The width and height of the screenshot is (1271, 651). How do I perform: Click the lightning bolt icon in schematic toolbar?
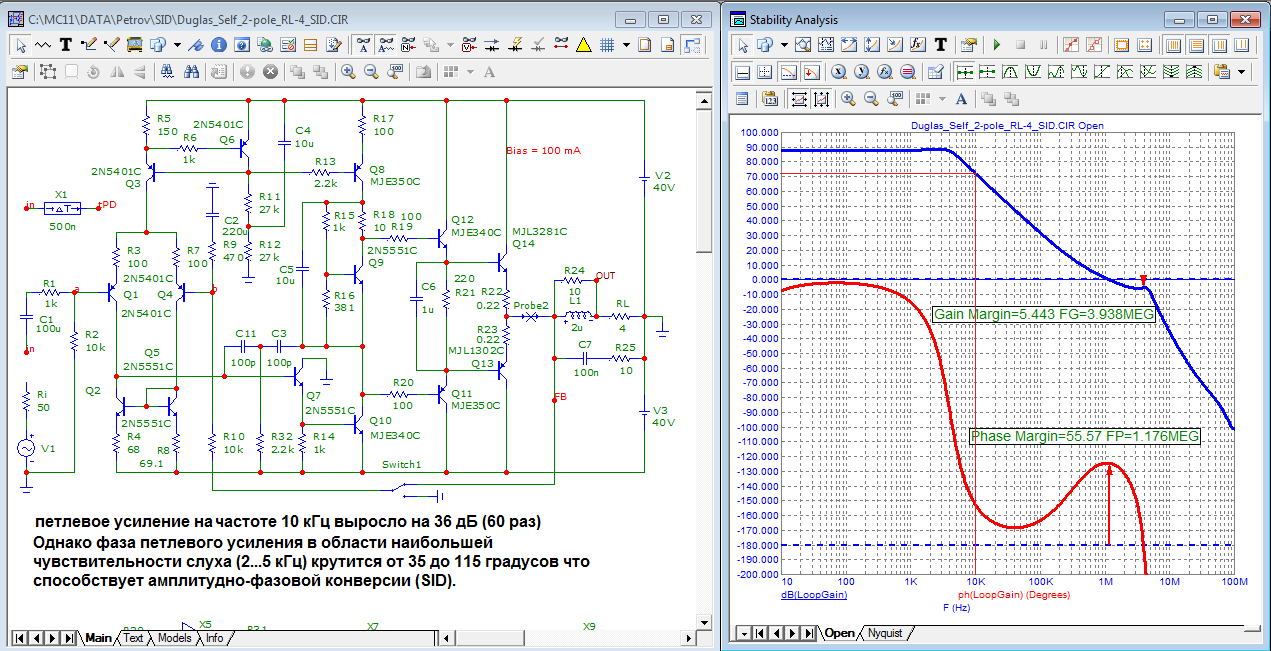coord(517,45)
